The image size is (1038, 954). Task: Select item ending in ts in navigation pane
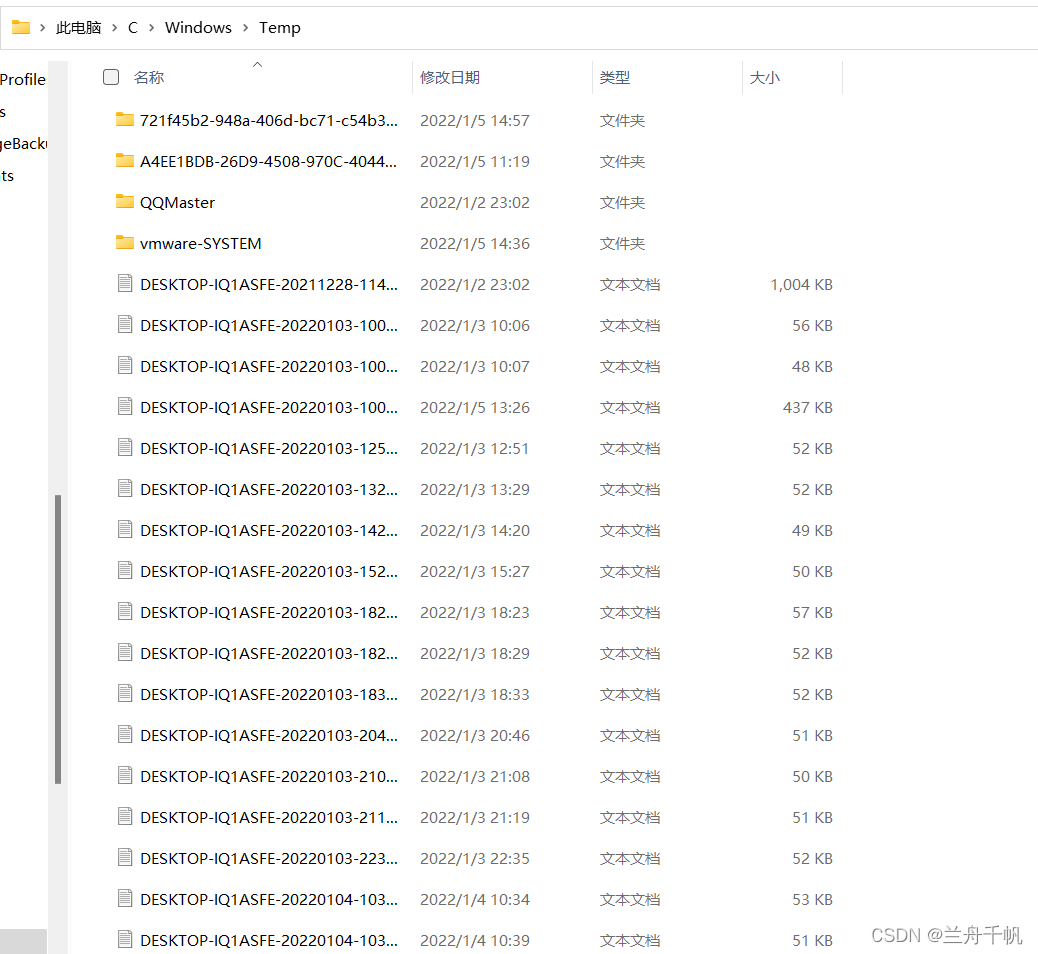click(x=7, y=176)
